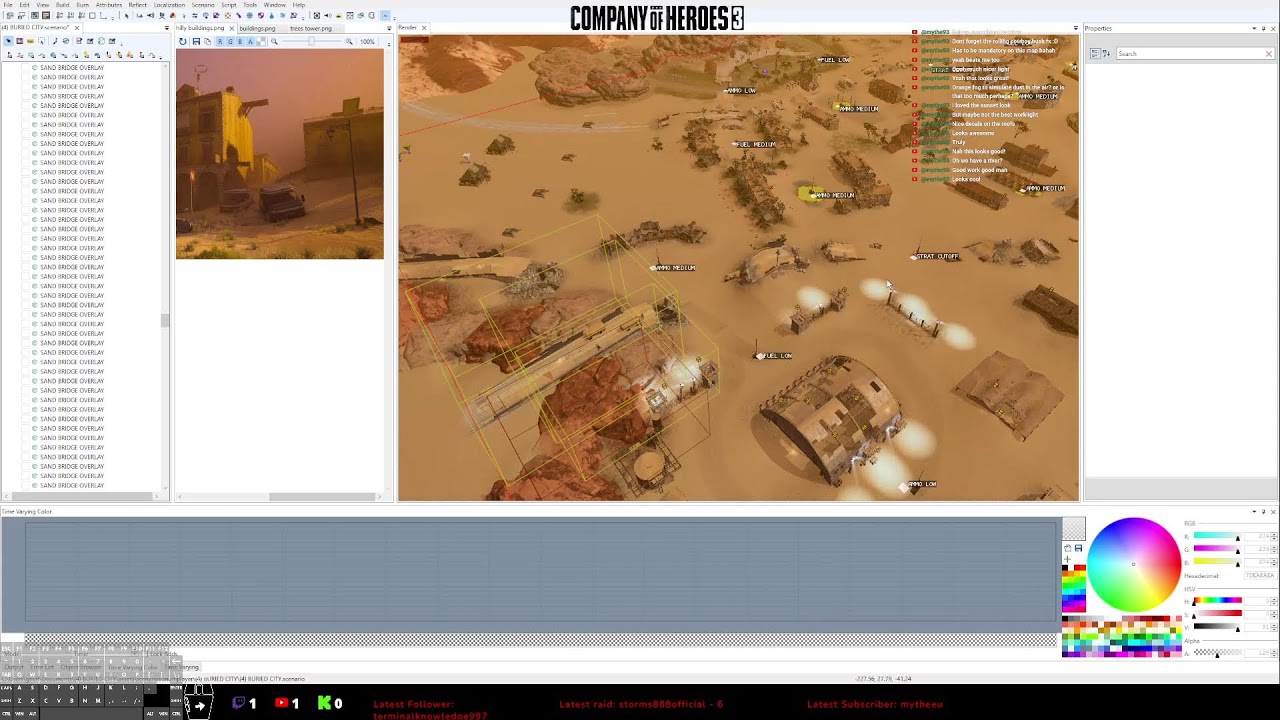The width and height of the screenshot is (1280, 720).
Task: Open the Burn menu
Action: 83,5
